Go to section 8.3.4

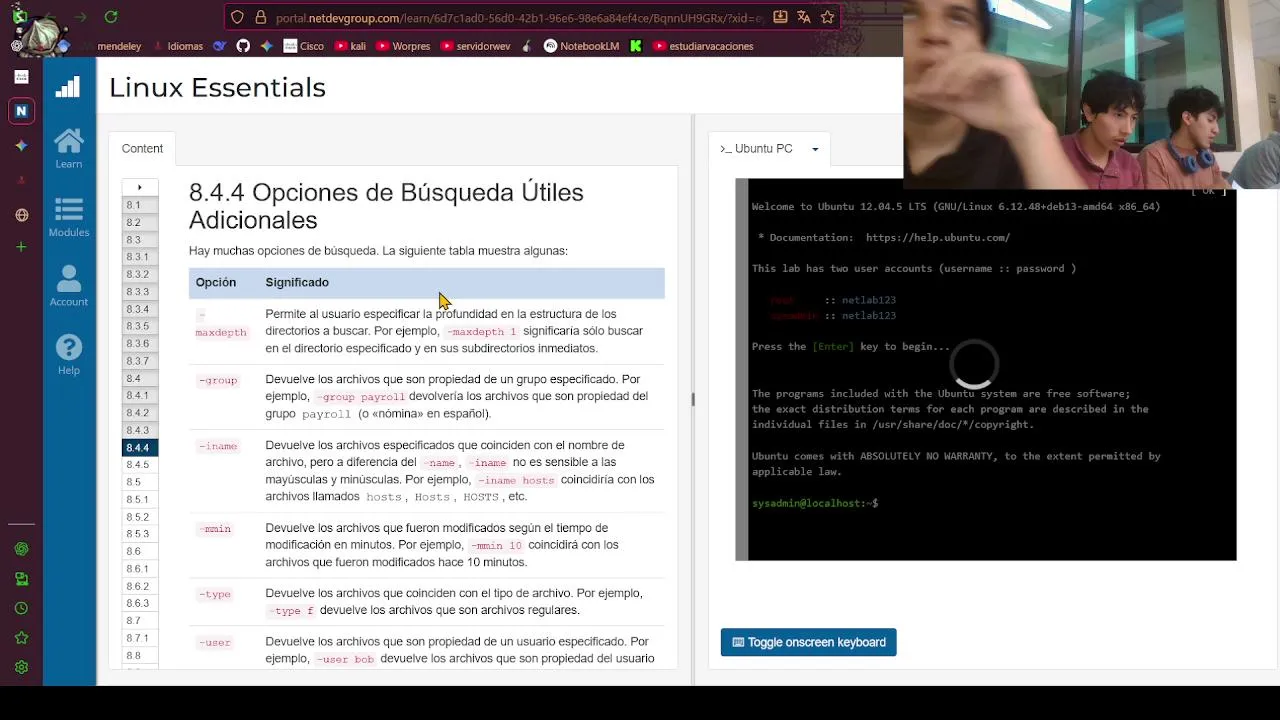[x=140, y=309]
